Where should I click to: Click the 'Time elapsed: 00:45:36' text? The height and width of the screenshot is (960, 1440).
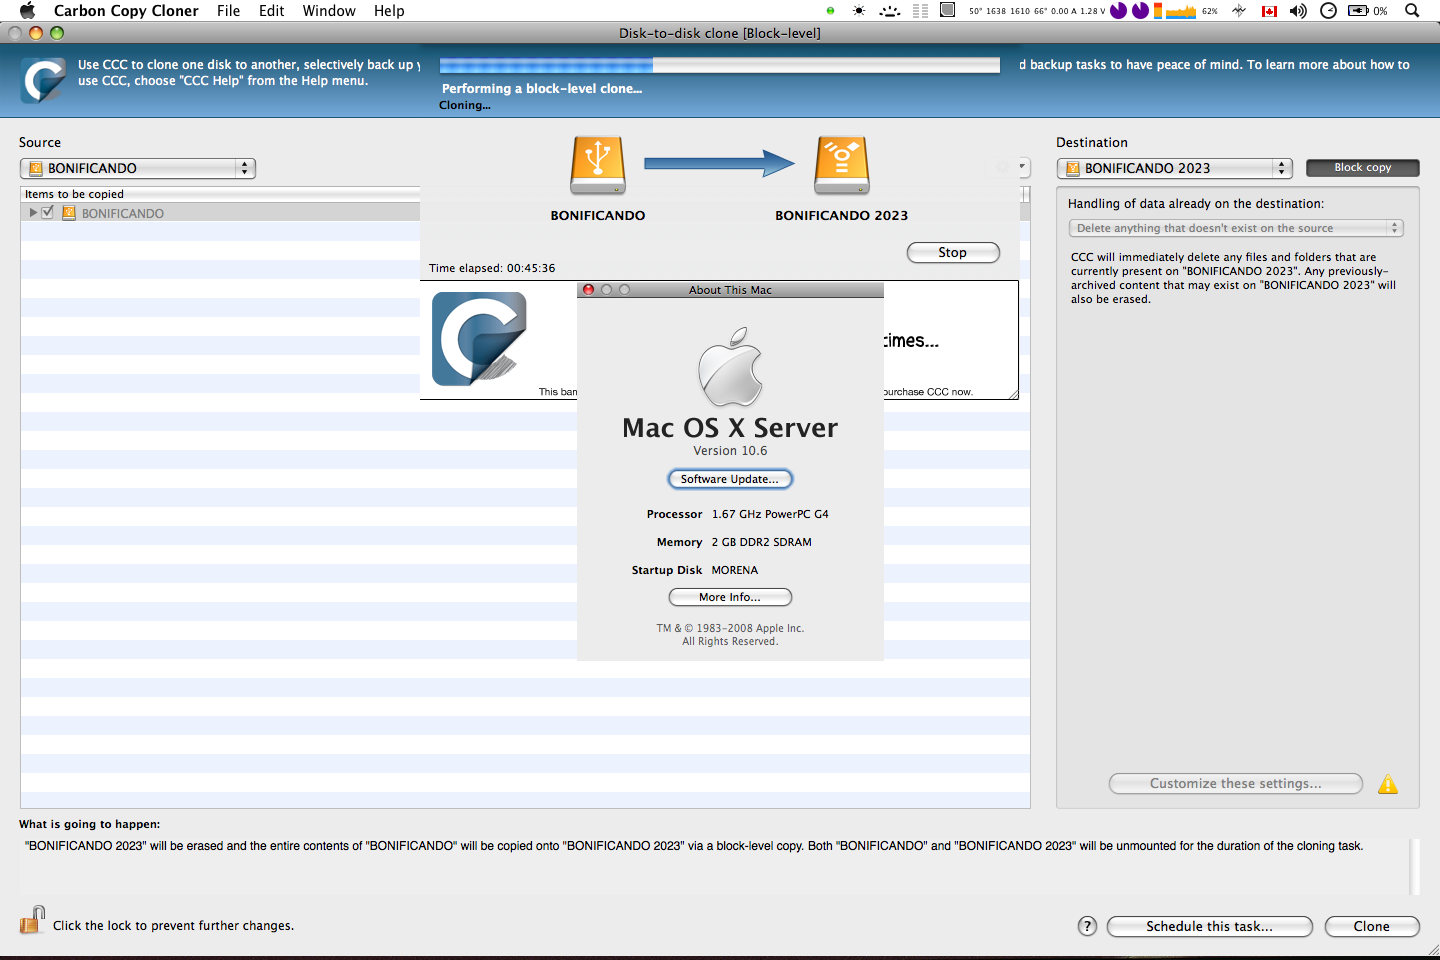[x=492, y=268]
